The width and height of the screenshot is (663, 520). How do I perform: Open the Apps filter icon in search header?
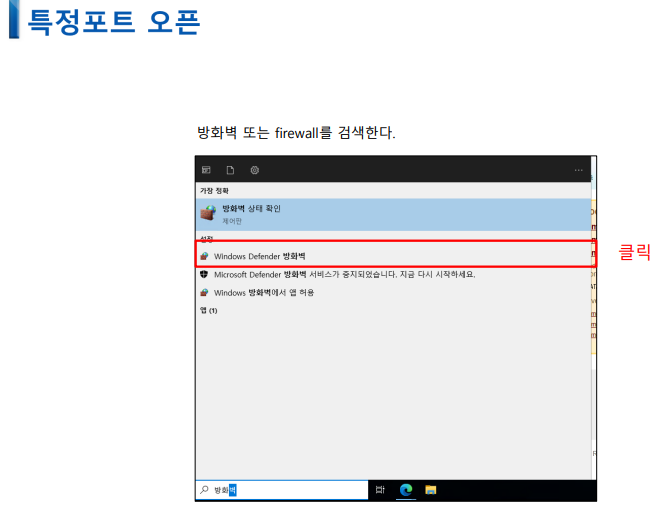coord(206,170)
